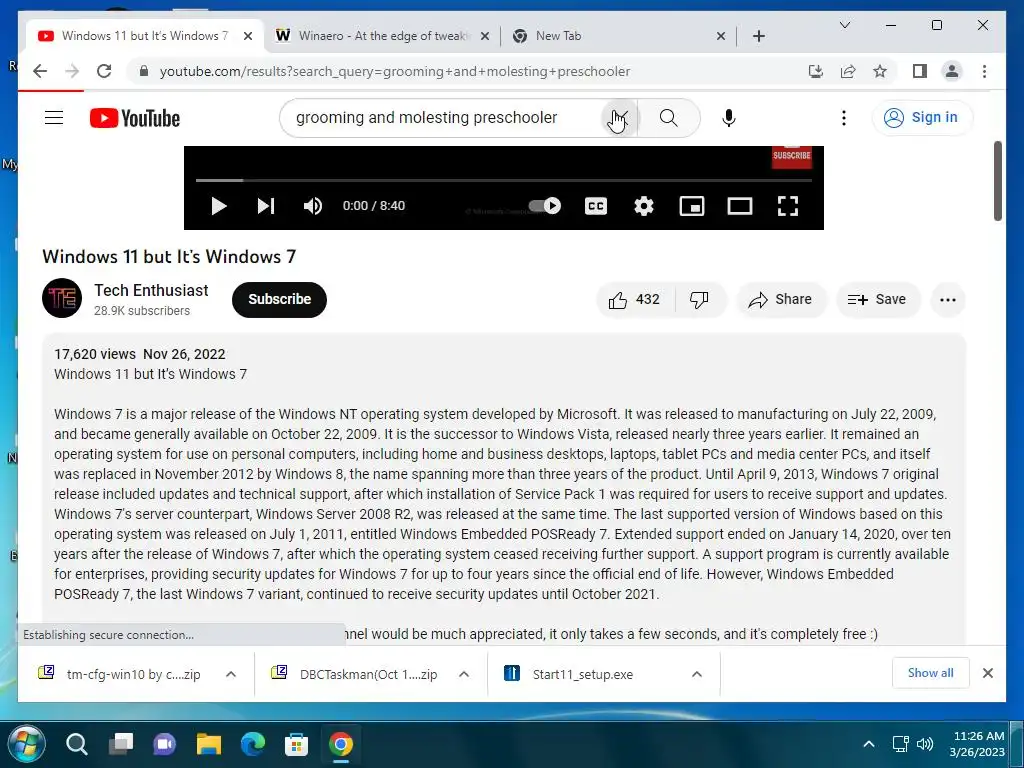
Task: Click the install app icon in address bar
Action: coord(816,71)
